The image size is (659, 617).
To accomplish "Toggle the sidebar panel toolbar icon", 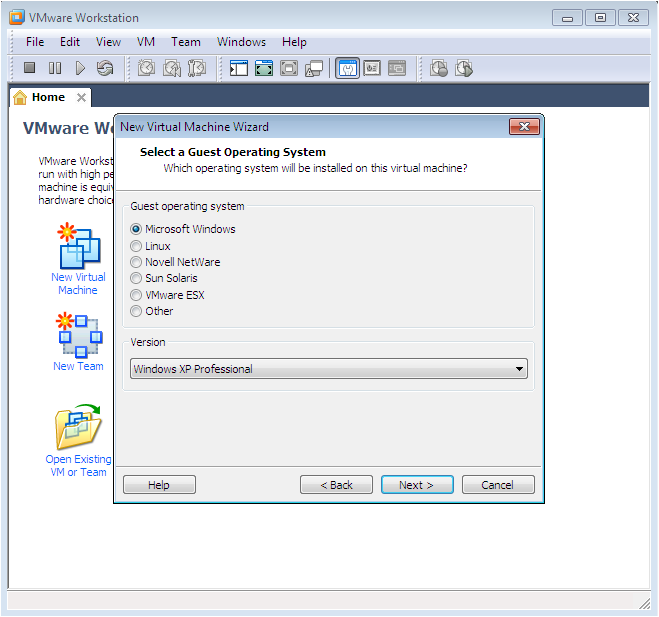I will [x=238, y=68].
